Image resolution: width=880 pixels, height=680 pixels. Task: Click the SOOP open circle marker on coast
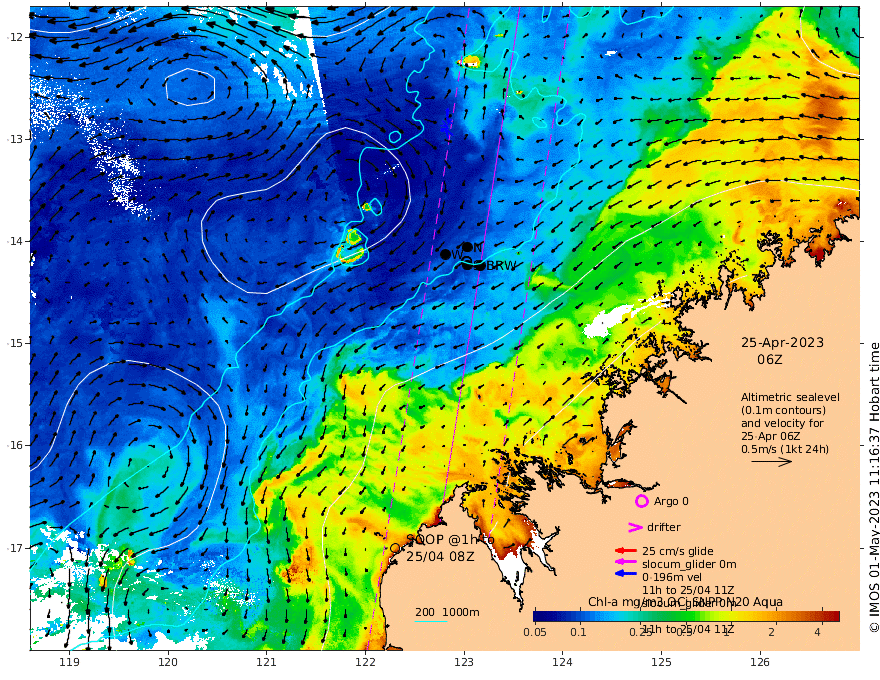click(395, 548)
